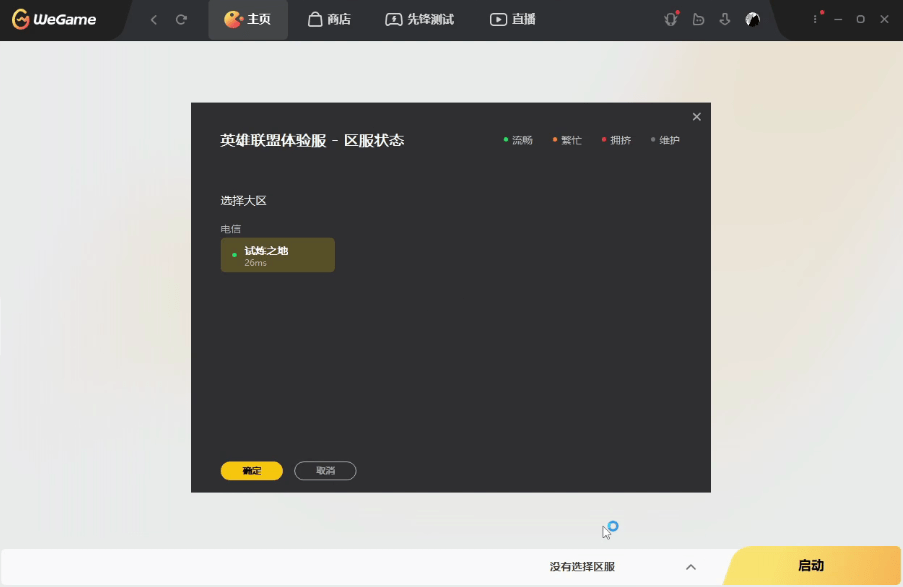Open the 商店 store tab
The image size is (903, 587).
click(x=329, y=20)
